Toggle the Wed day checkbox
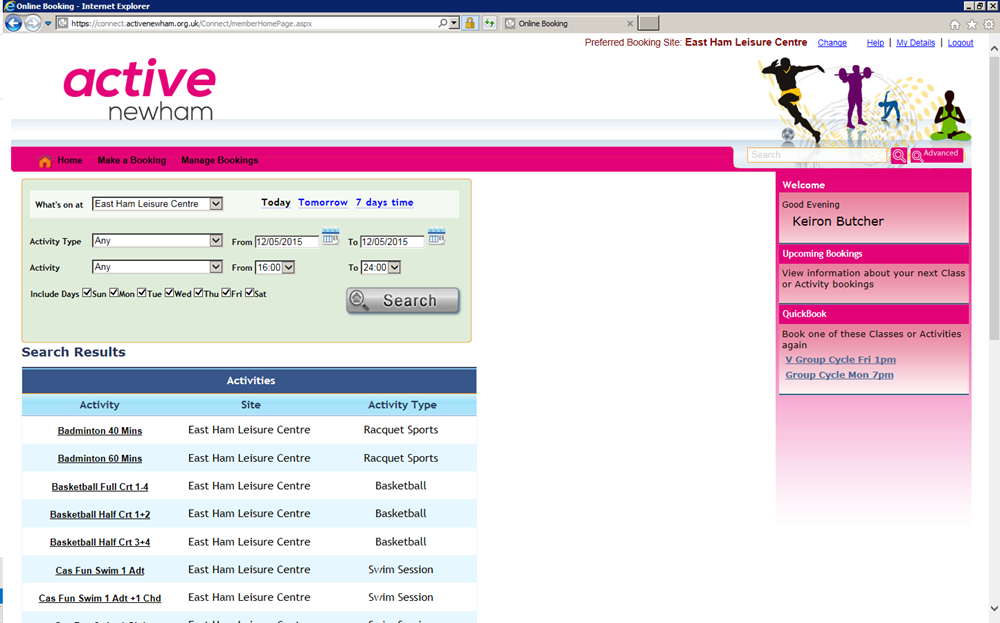This screenshot has height=623, width=1000. 169,293
